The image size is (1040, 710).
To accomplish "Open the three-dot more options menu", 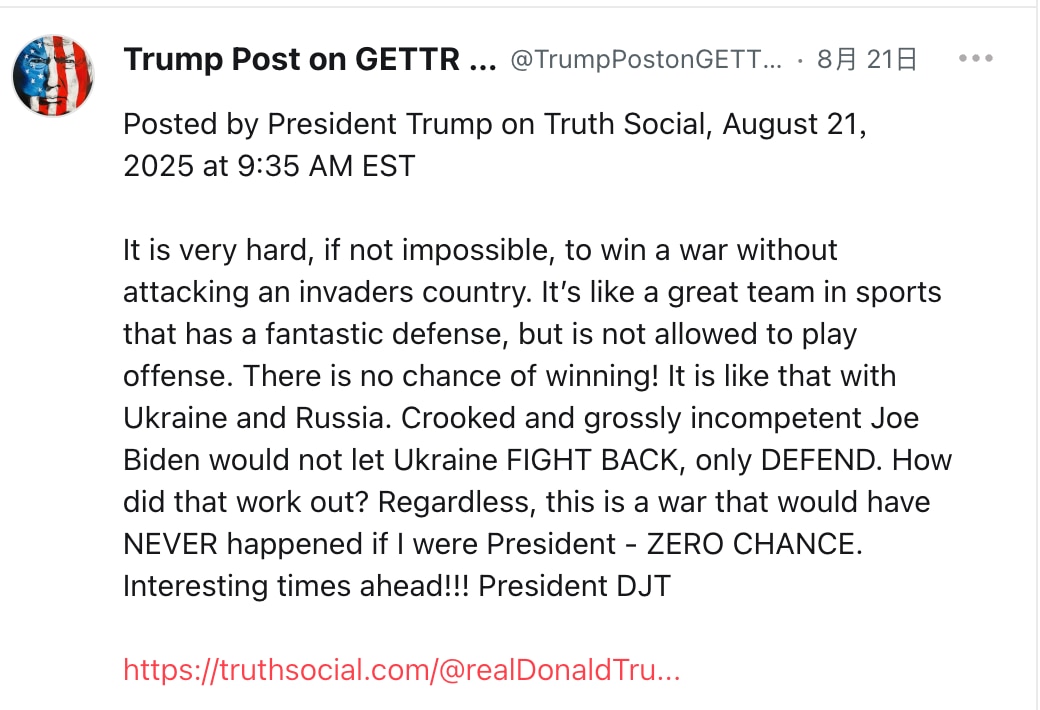I will click(975, 59).
